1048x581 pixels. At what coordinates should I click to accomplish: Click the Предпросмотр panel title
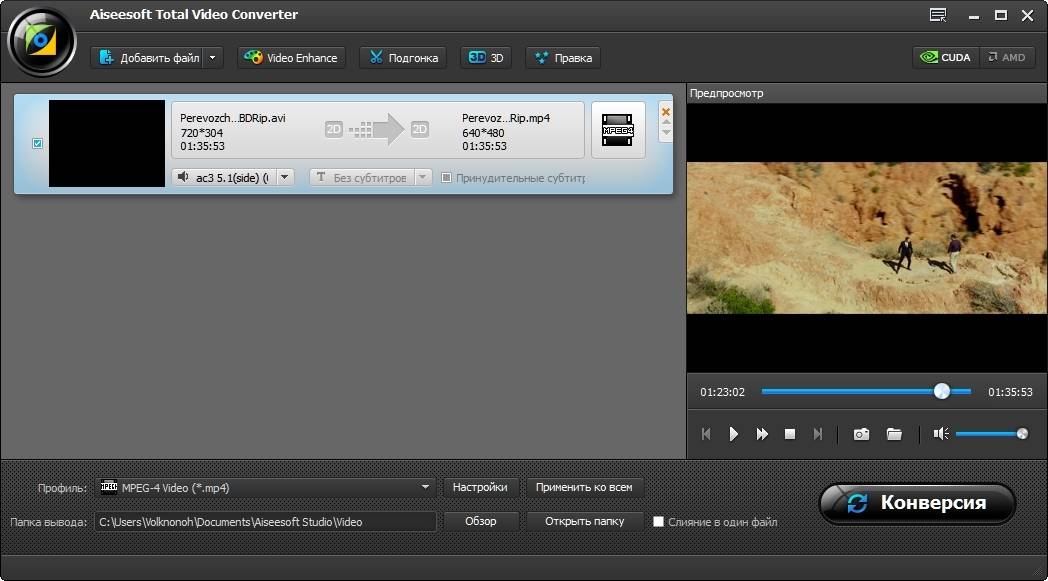(727, 93)
